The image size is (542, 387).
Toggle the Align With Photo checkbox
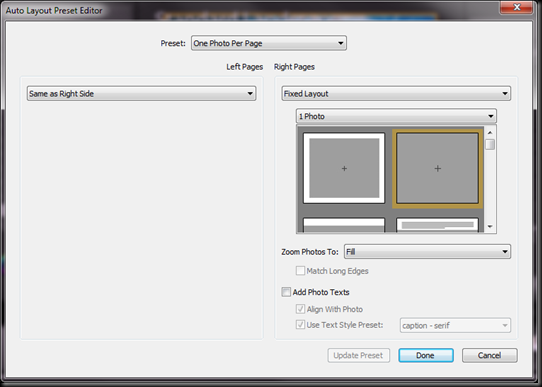click(300, 309)
